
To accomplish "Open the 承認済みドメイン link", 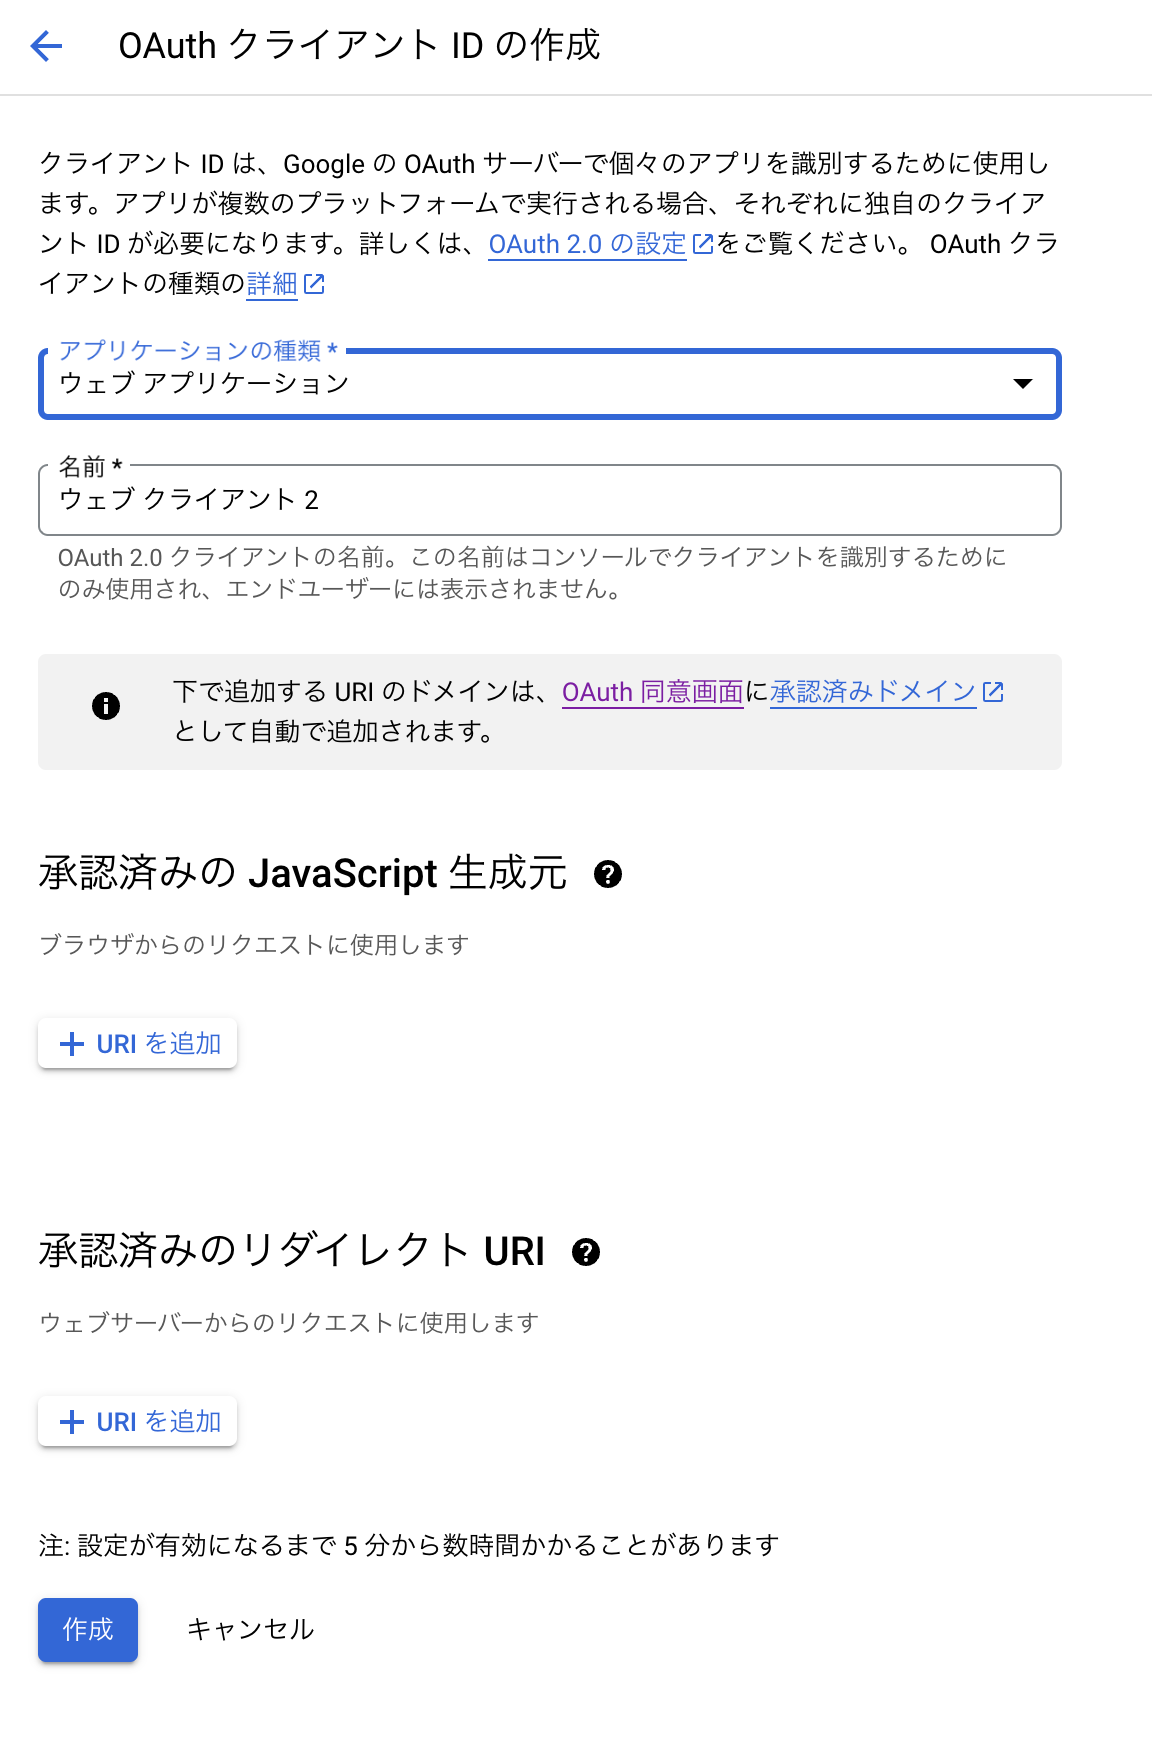I will coord(872,692).
